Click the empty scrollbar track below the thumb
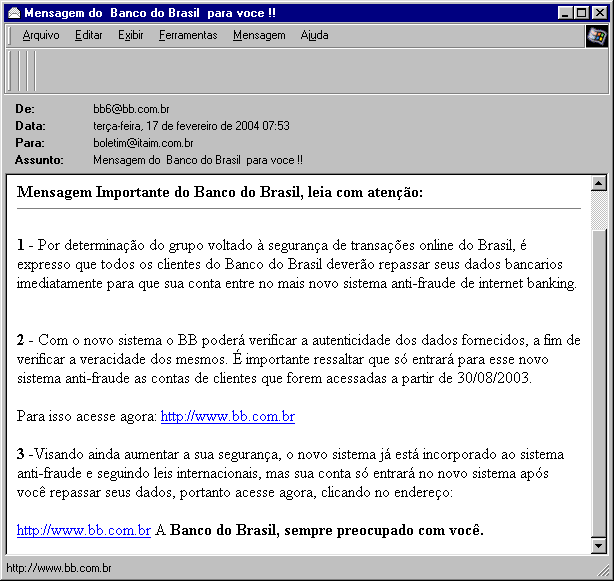This screenshot has width=614, height=581. [599, 400]
